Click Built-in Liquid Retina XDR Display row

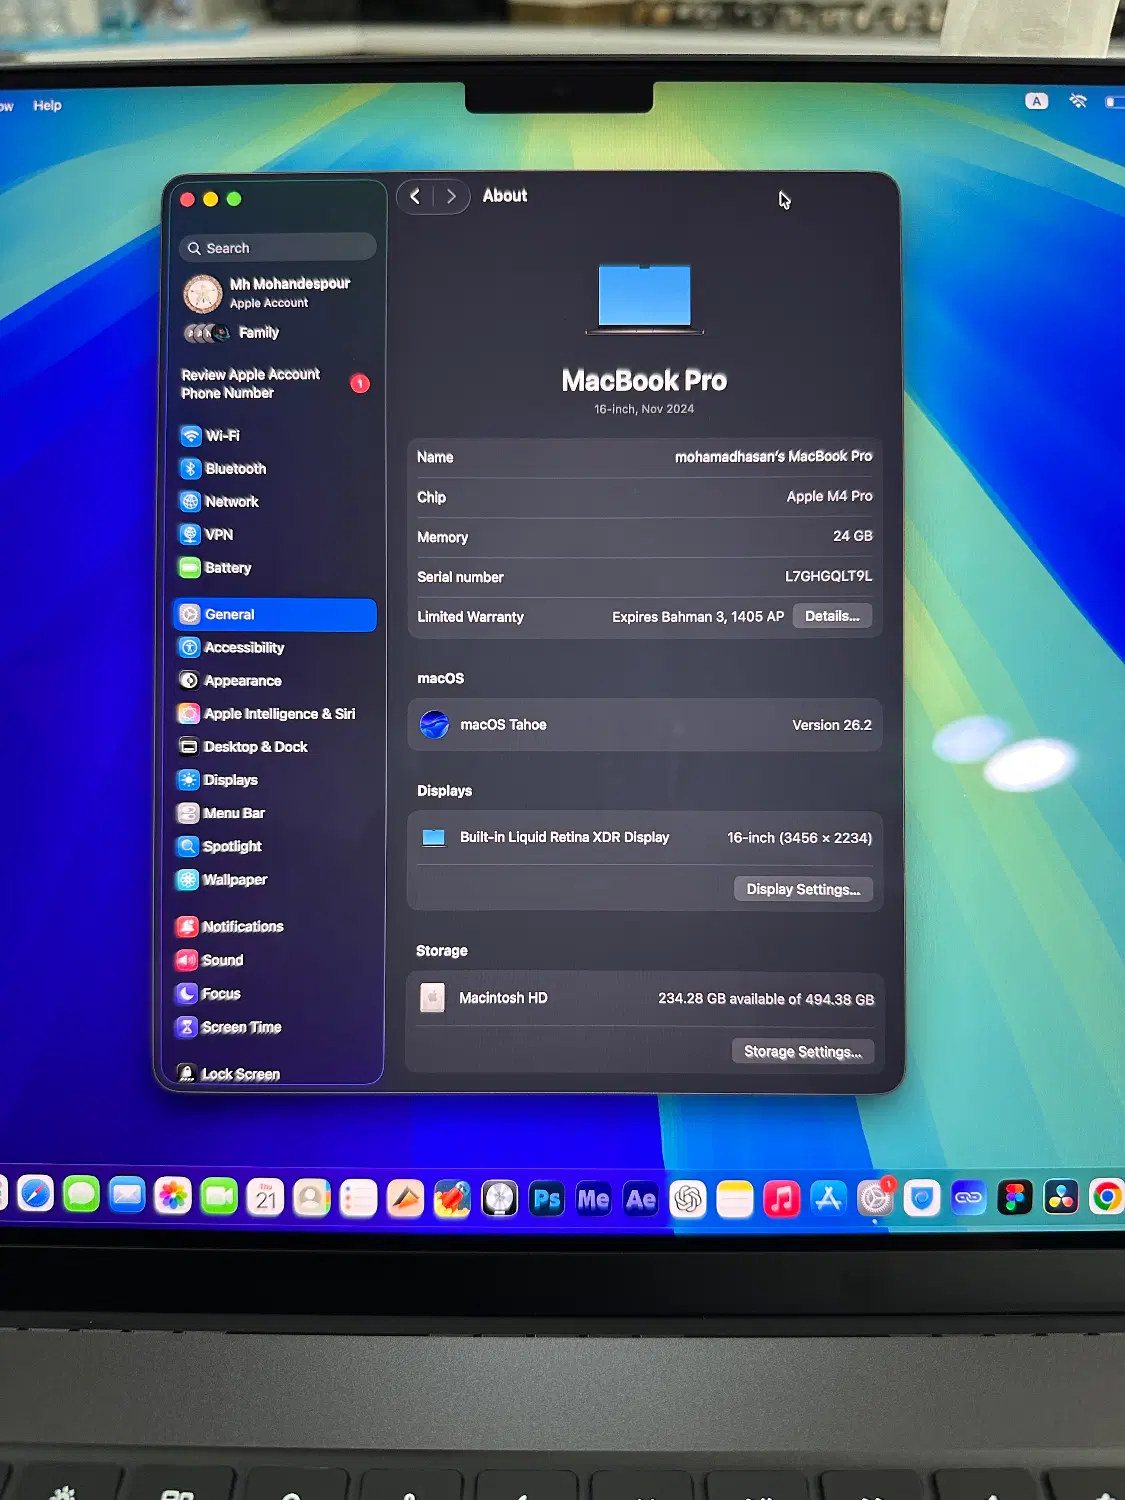pyautogui.click(x=645, y=838)
